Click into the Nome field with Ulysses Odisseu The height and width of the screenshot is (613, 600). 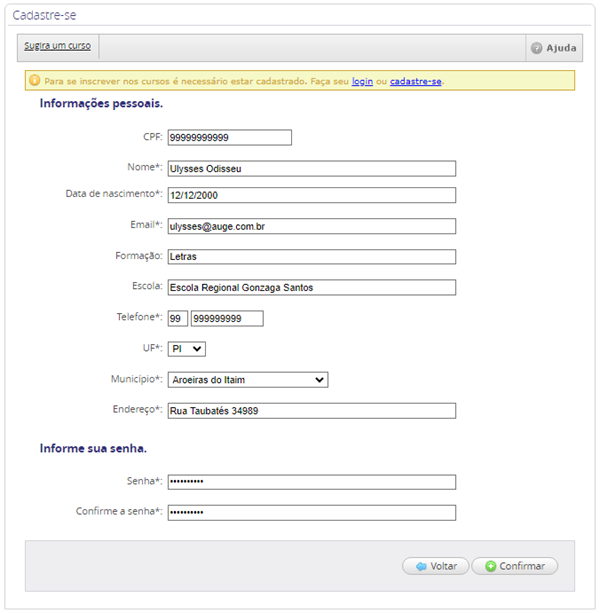(x=312, y=168)
